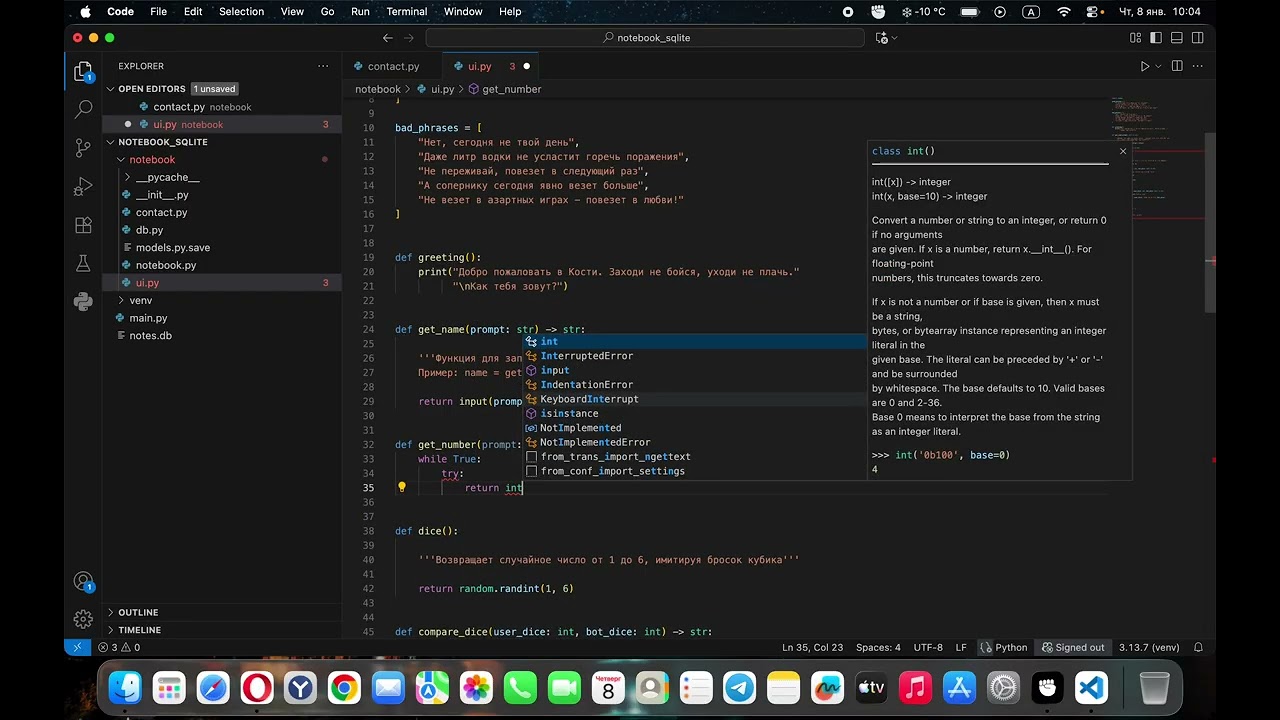Open the Source Control view
Viewport: 1280px width, 720px height.
(84, 148)
